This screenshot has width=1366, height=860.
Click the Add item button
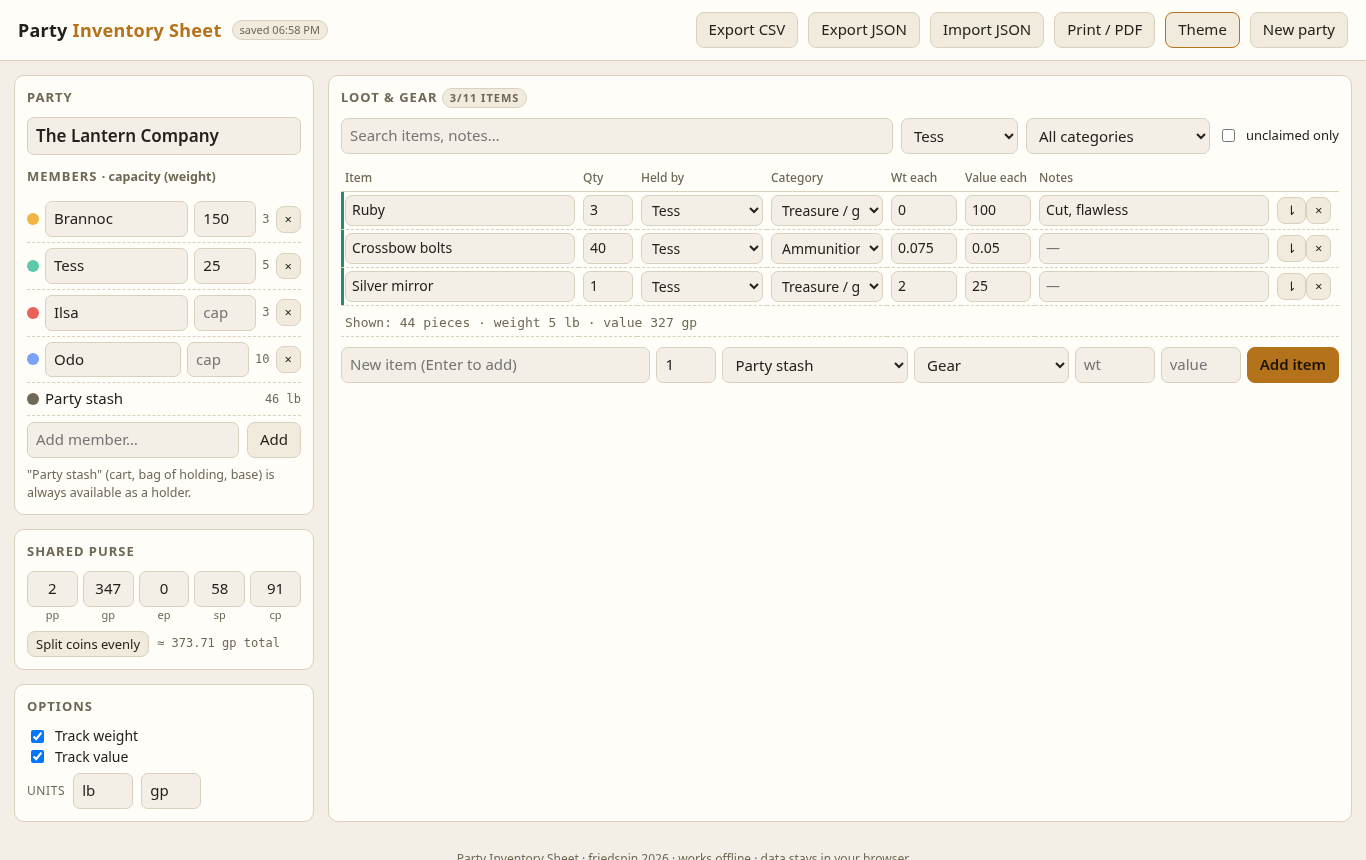1293,365
